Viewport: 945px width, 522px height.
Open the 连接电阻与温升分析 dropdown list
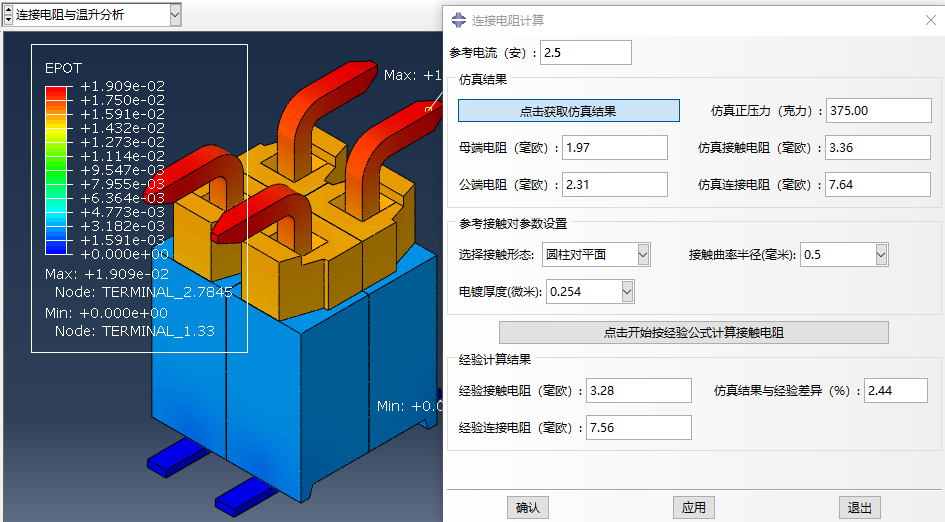click(175, 15)
